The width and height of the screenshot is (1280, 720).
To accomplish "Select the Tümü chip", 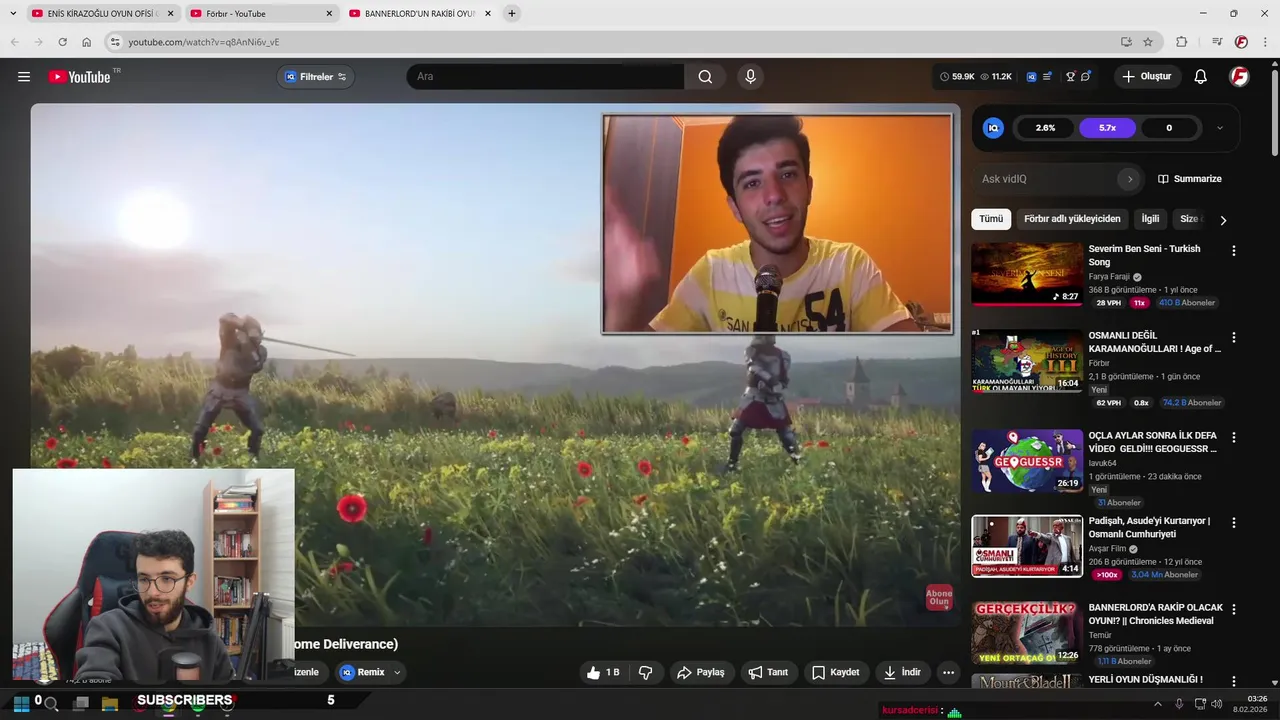I will 991,219.
